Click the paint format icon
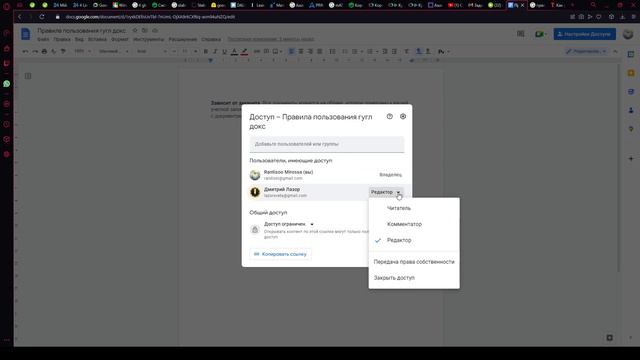The image size is (640, 360). pos(63,51)
